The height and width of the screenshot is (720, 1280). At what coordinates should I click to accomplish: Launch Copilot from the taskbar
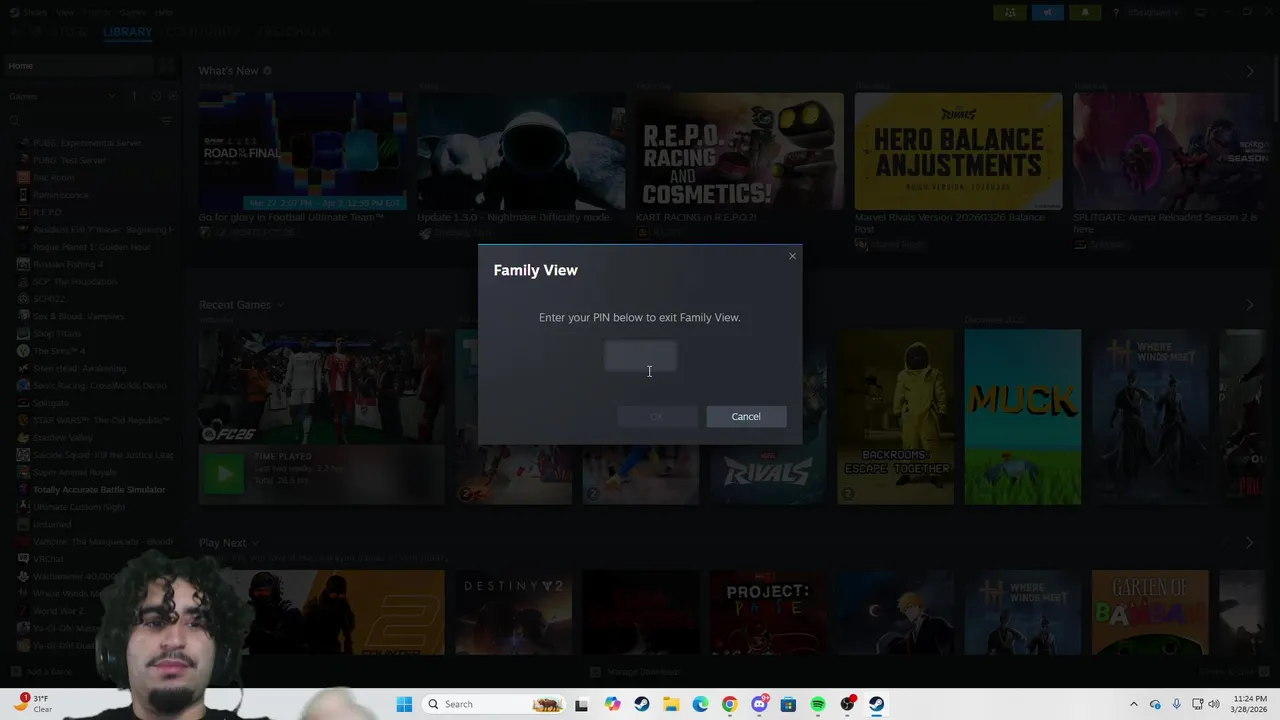coord(612,704)
